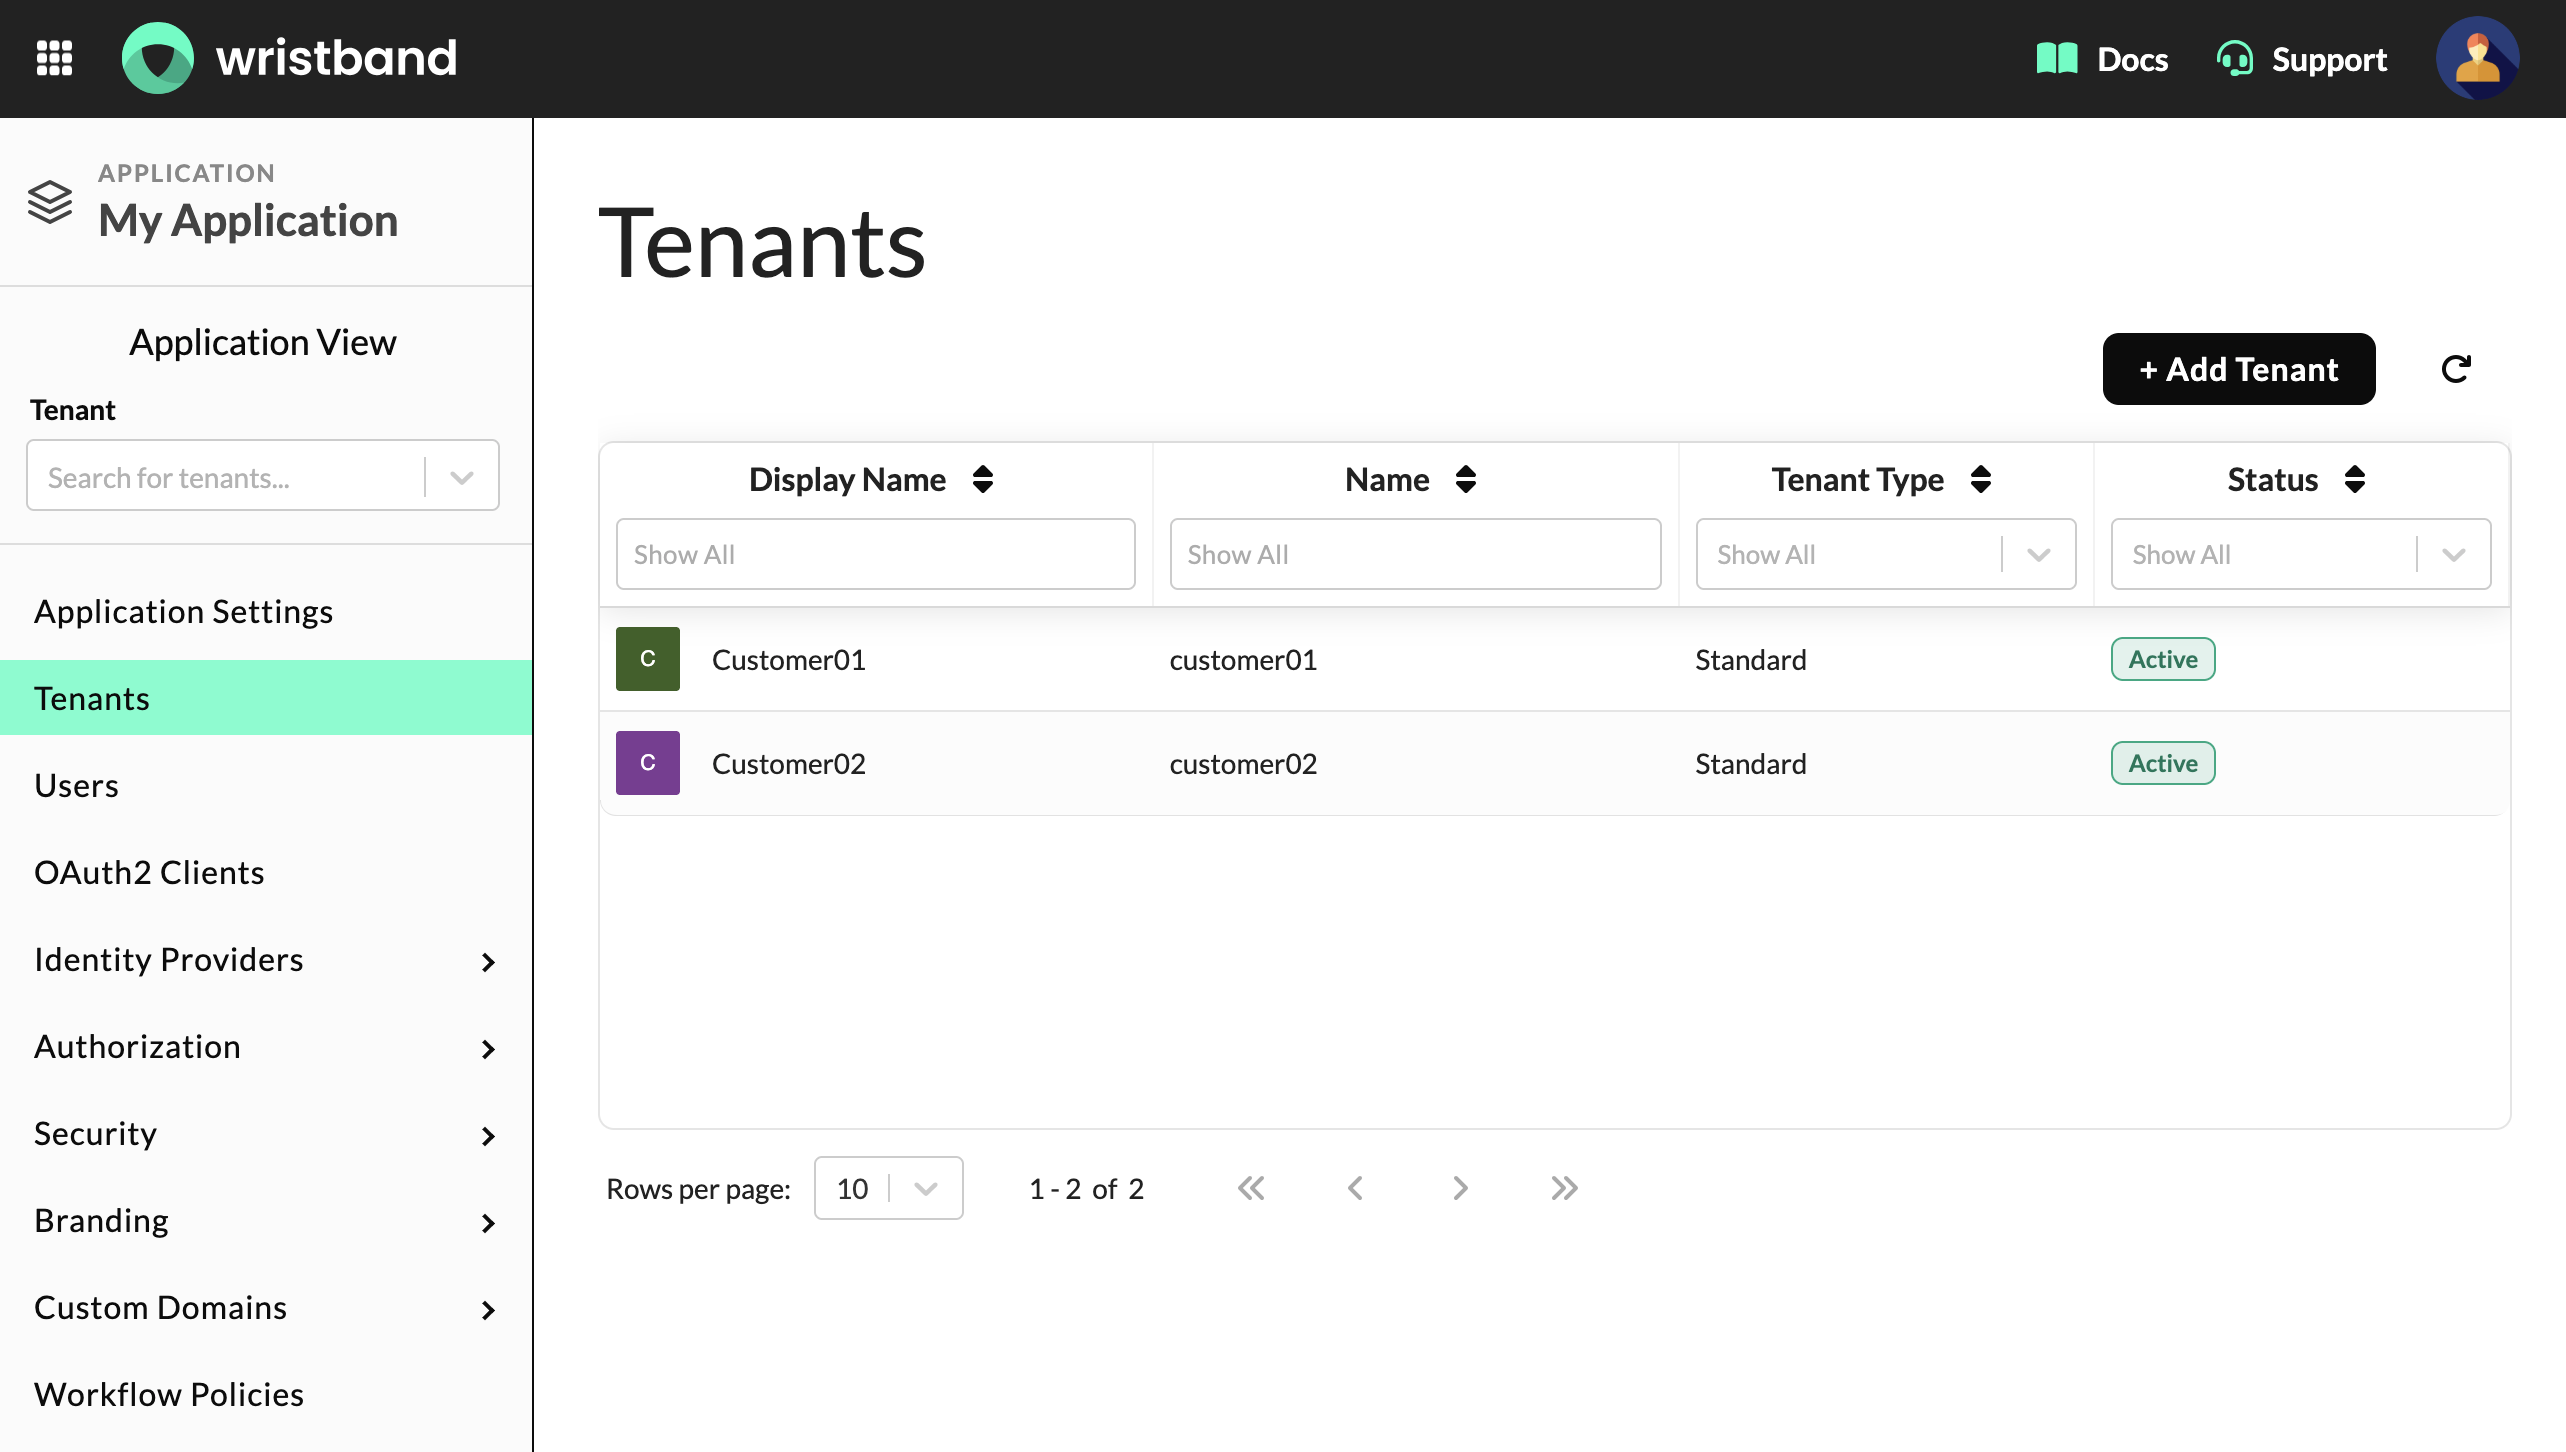Click the customer01 name cell
This screenshot has width=2566, height=1452.
[x=1243, y=660]
